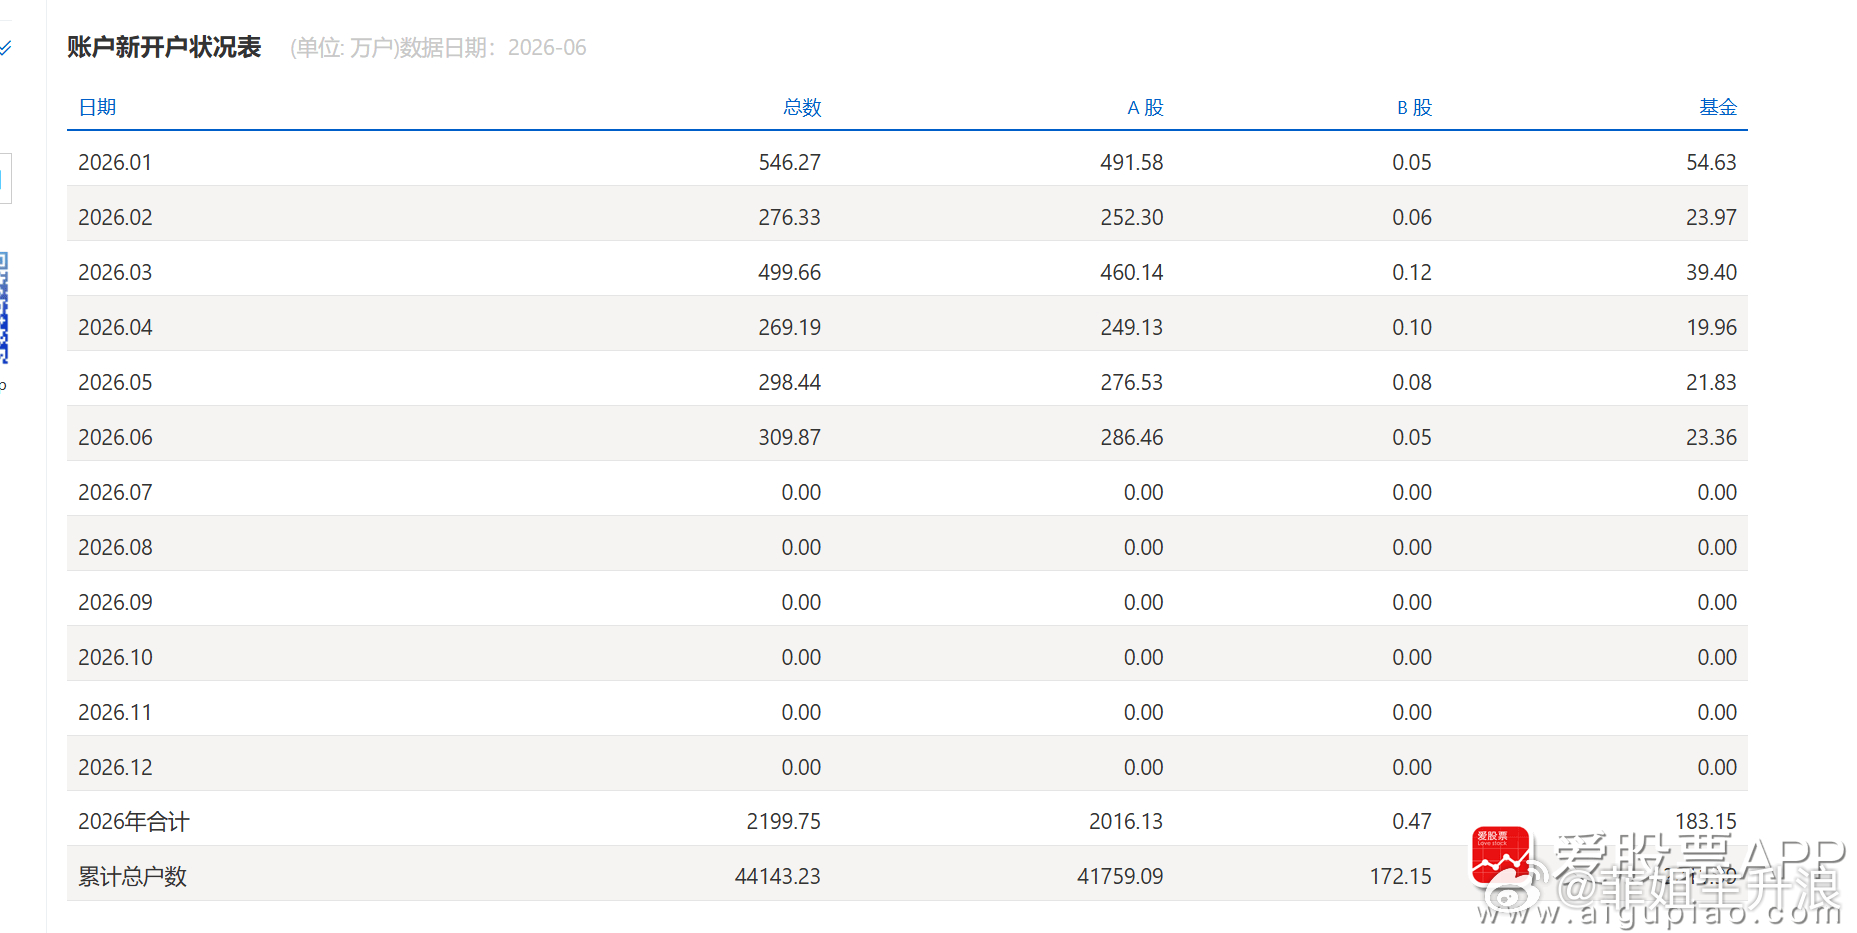Click fund value 23.36
The image size is (1857, 933).
coord(1711,437)
